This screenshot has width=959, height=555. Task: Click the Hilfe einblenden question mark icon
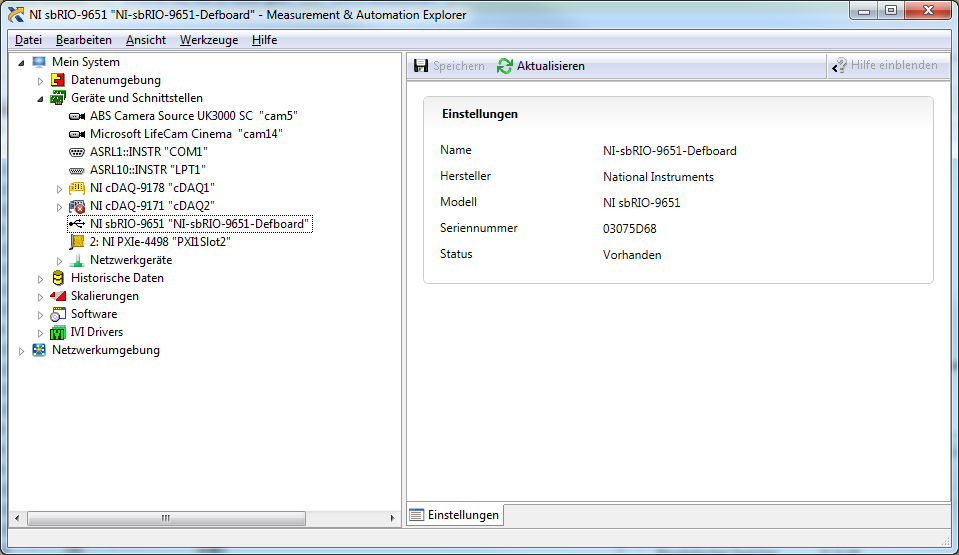click(840, 65)
